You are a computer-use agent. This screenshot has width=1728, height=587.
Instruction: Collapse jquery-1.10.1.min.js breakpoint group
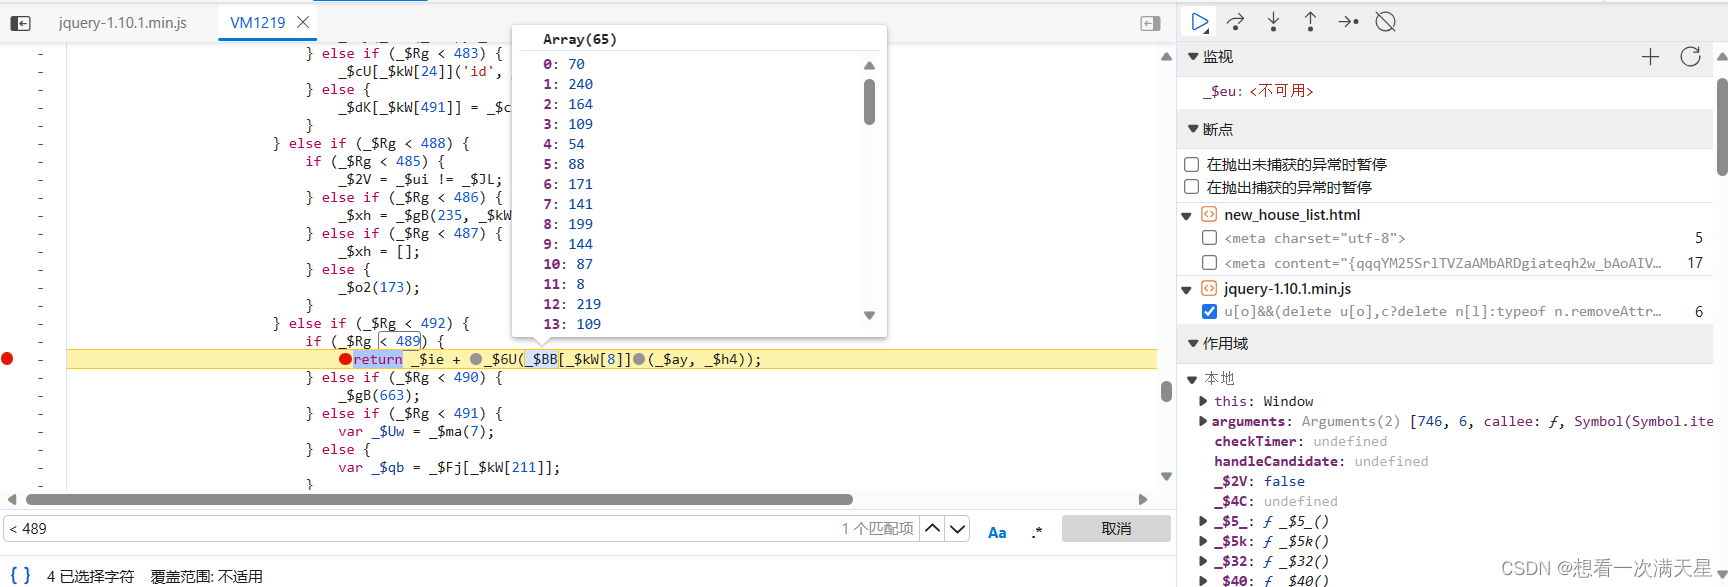click(1187, 290)
